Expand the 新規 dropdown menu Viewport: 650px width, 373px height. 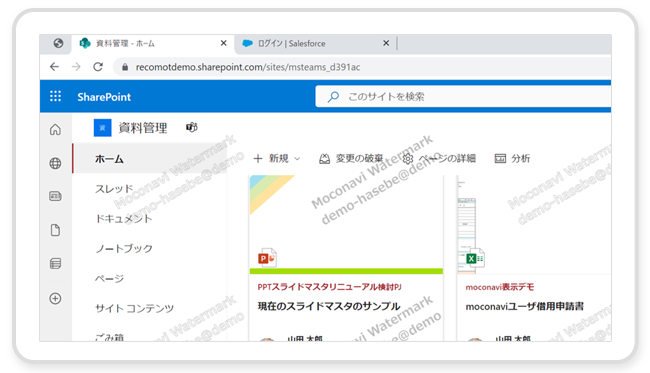pos(277,158)
